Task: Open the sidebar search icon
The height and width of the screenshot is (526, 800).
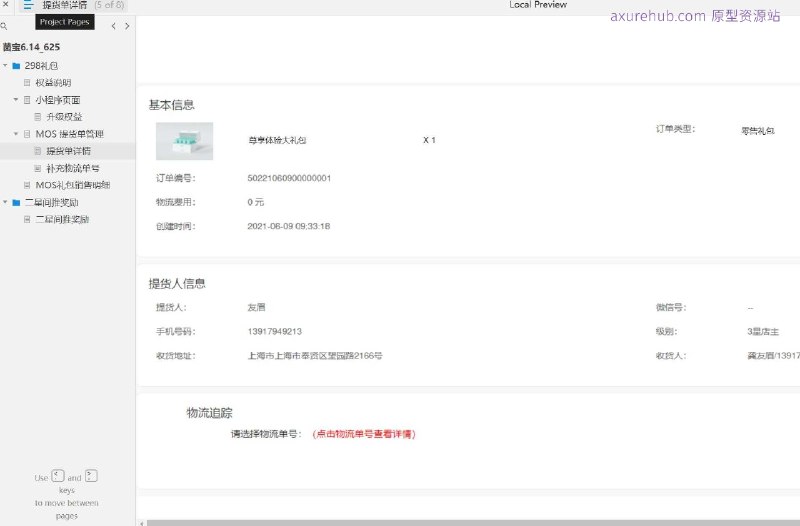Action: coord(4,26)
